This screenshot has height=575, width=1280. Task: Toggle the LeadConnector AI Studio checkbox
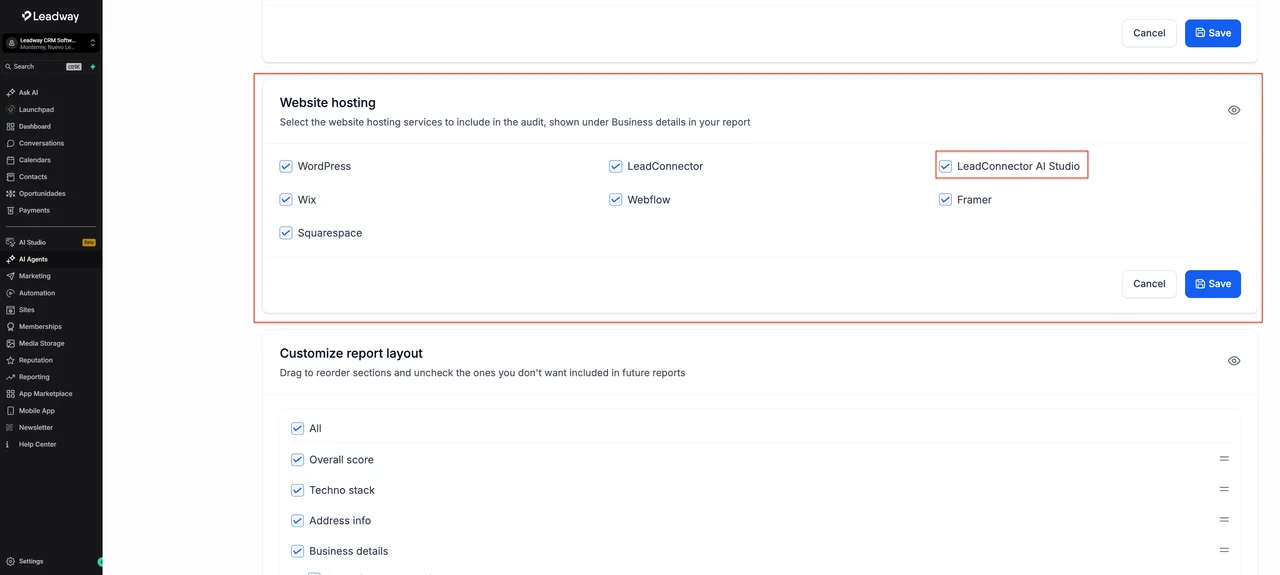pyautogui.click(x=945, y=166)
